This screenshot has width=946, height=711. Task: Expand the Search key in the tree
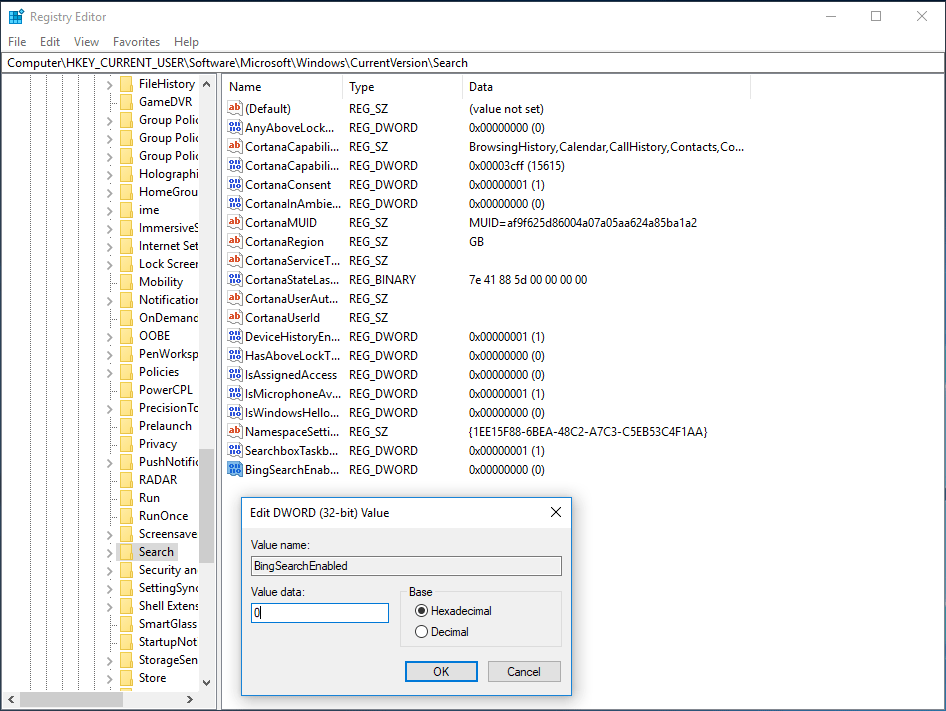(x=110, y=552)
